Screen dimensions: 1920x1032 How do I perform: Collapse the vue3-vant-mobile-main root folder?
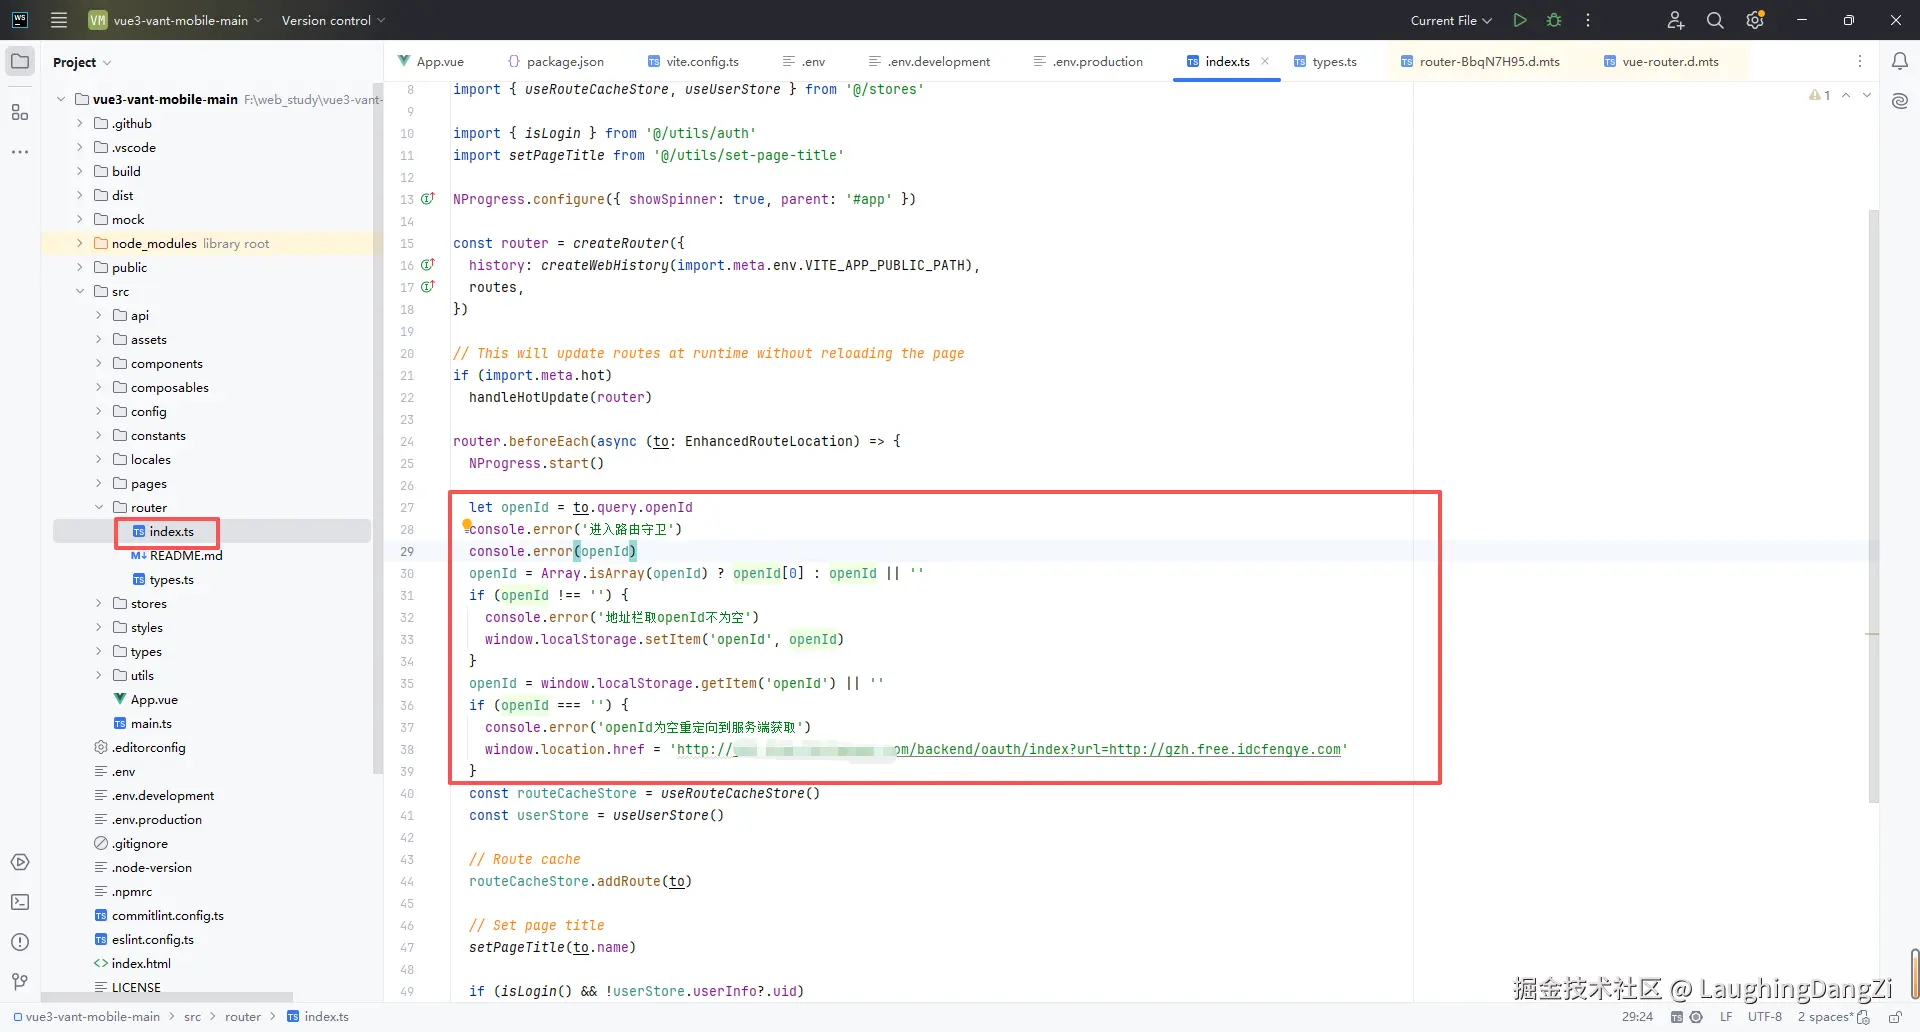(61, 99)
